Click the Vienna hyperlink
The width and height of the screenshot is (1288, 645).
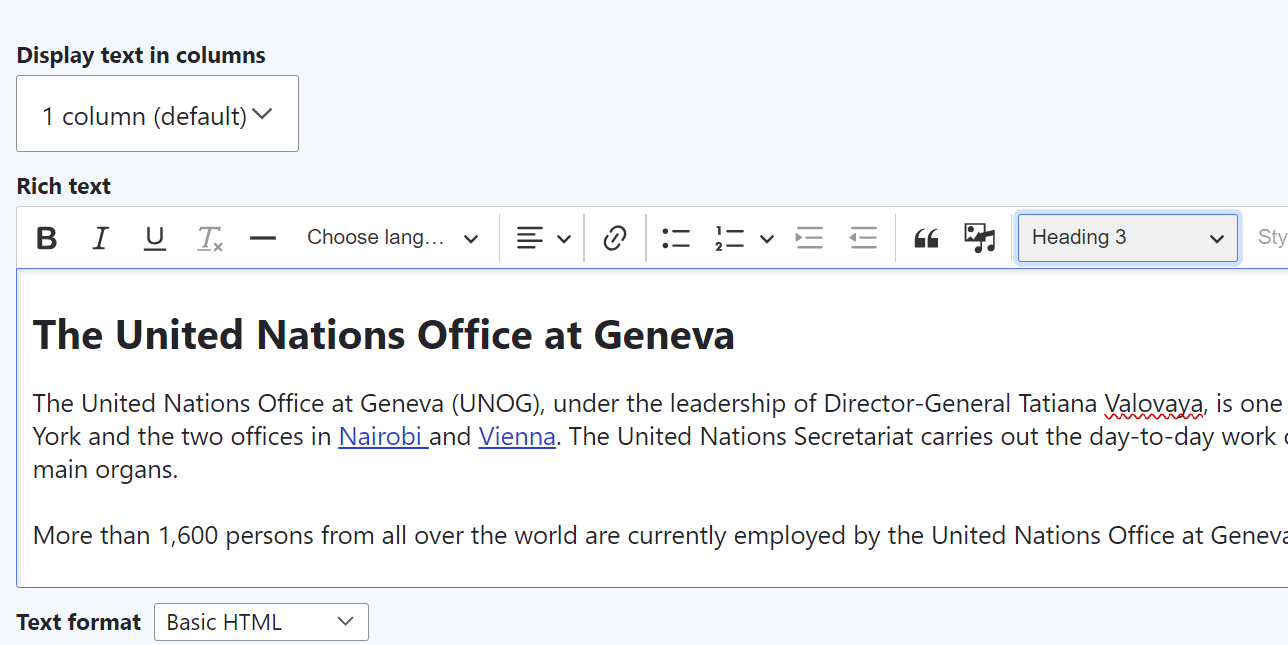click(x=517, y=436)
